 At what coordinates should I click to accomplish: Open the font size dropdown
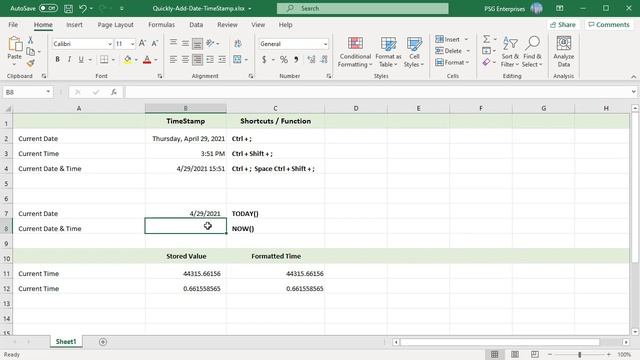click(x=133, y=44)
